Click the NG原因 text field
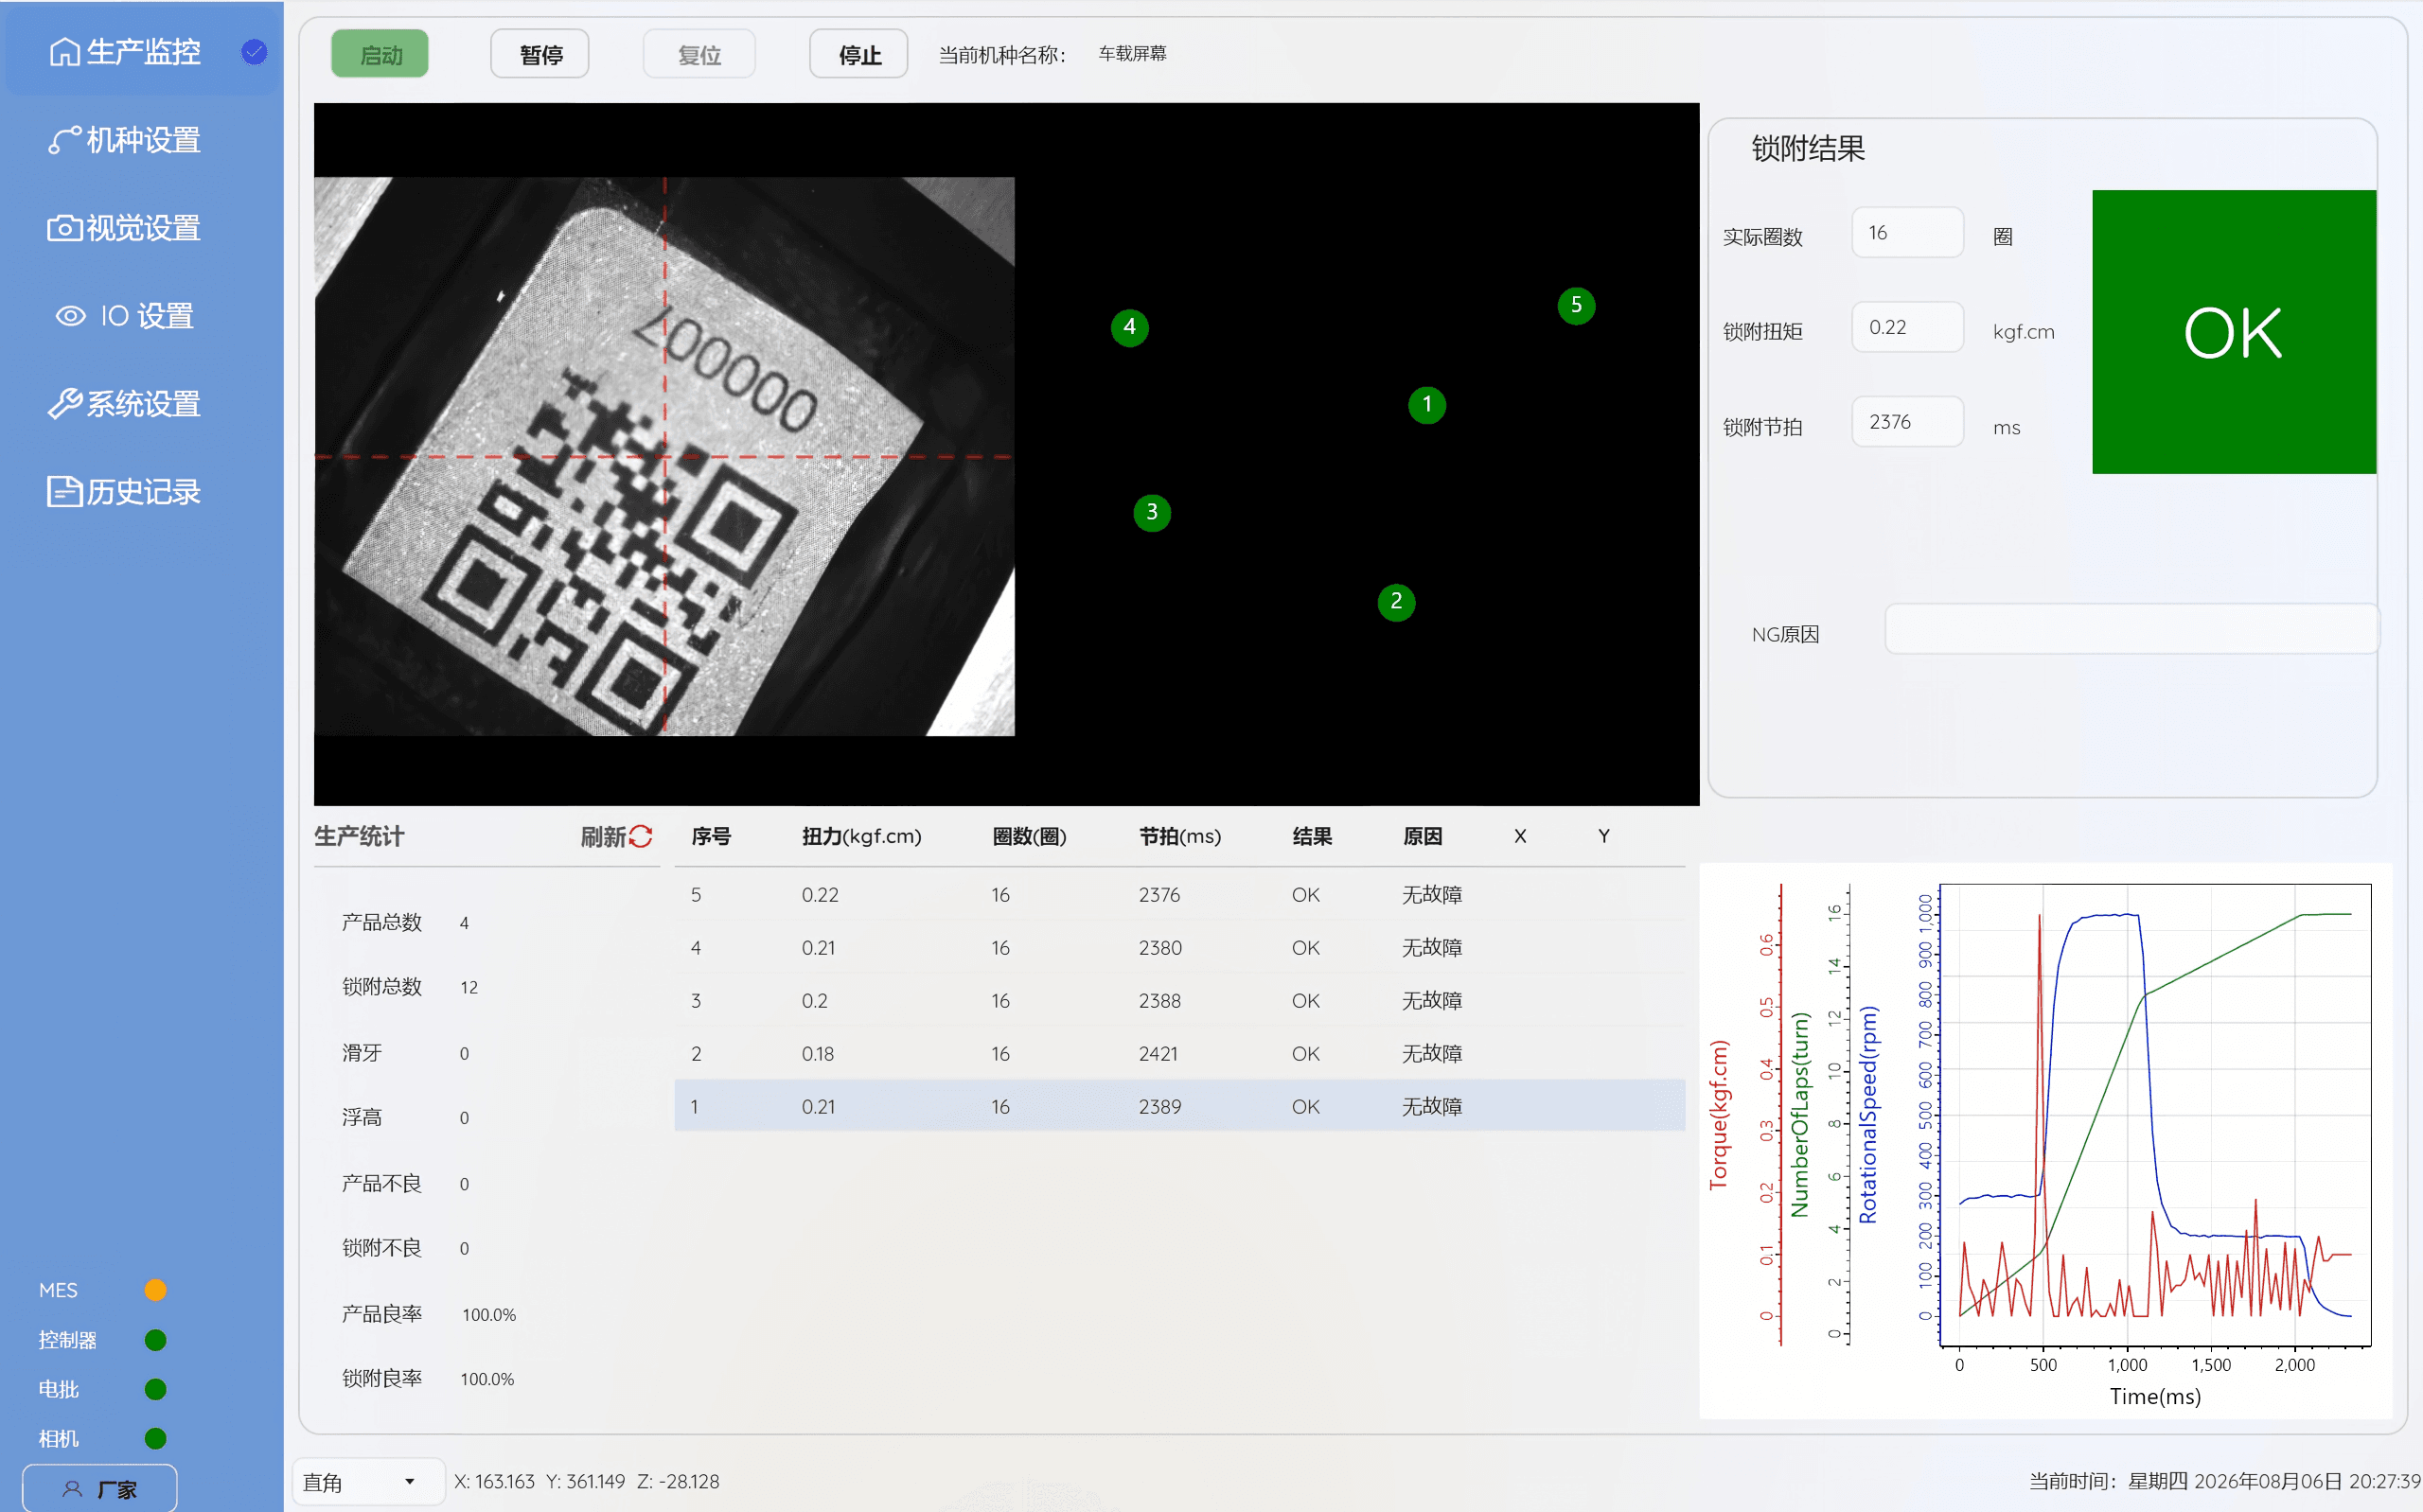This screenshot has width=2423, height=1512. [x=2131, y=629]
